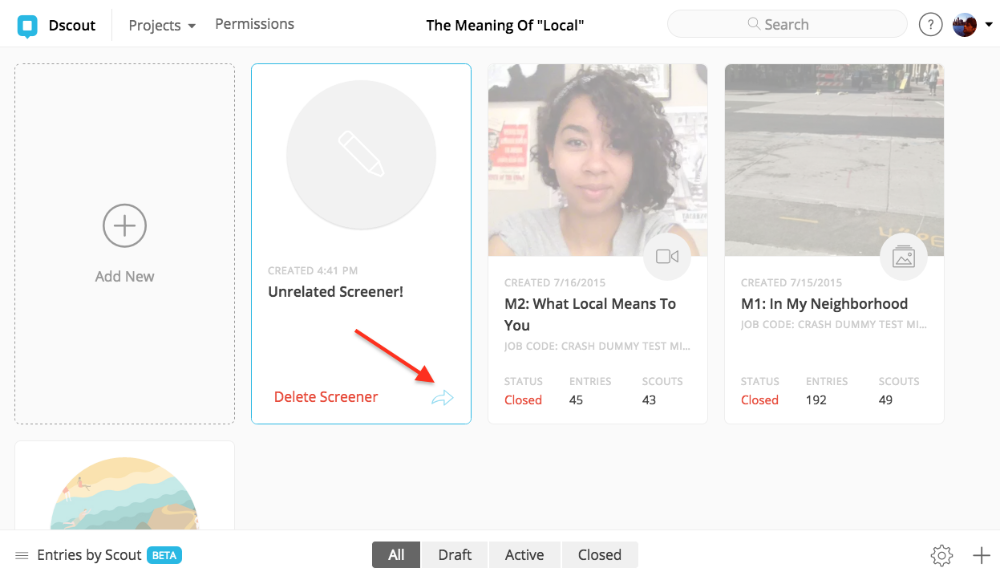
Task: Click CREATED 7/15/2015 date
Action: click(791, 283)
